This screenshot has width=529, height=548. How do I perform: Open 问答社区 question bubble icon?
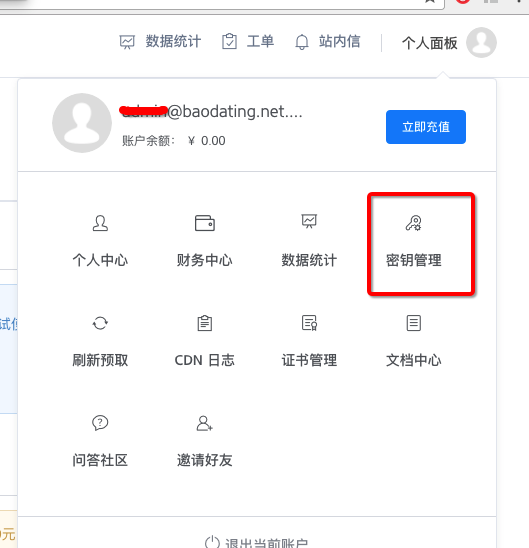pos(100,423)
